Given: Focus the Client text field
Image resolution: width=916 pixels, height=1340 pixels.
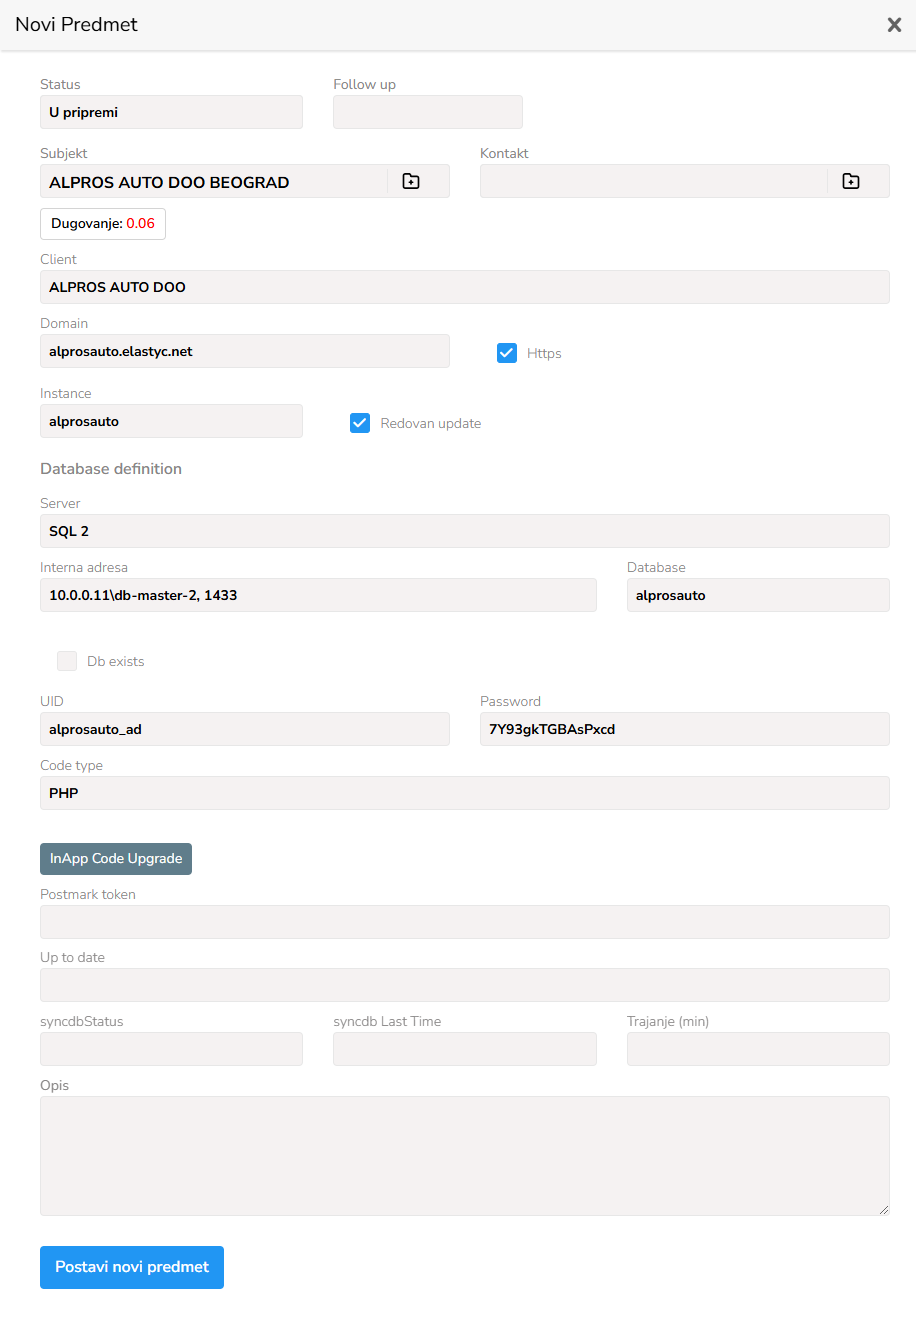Looking at the screenshot, I should click(x=464, y=287).
